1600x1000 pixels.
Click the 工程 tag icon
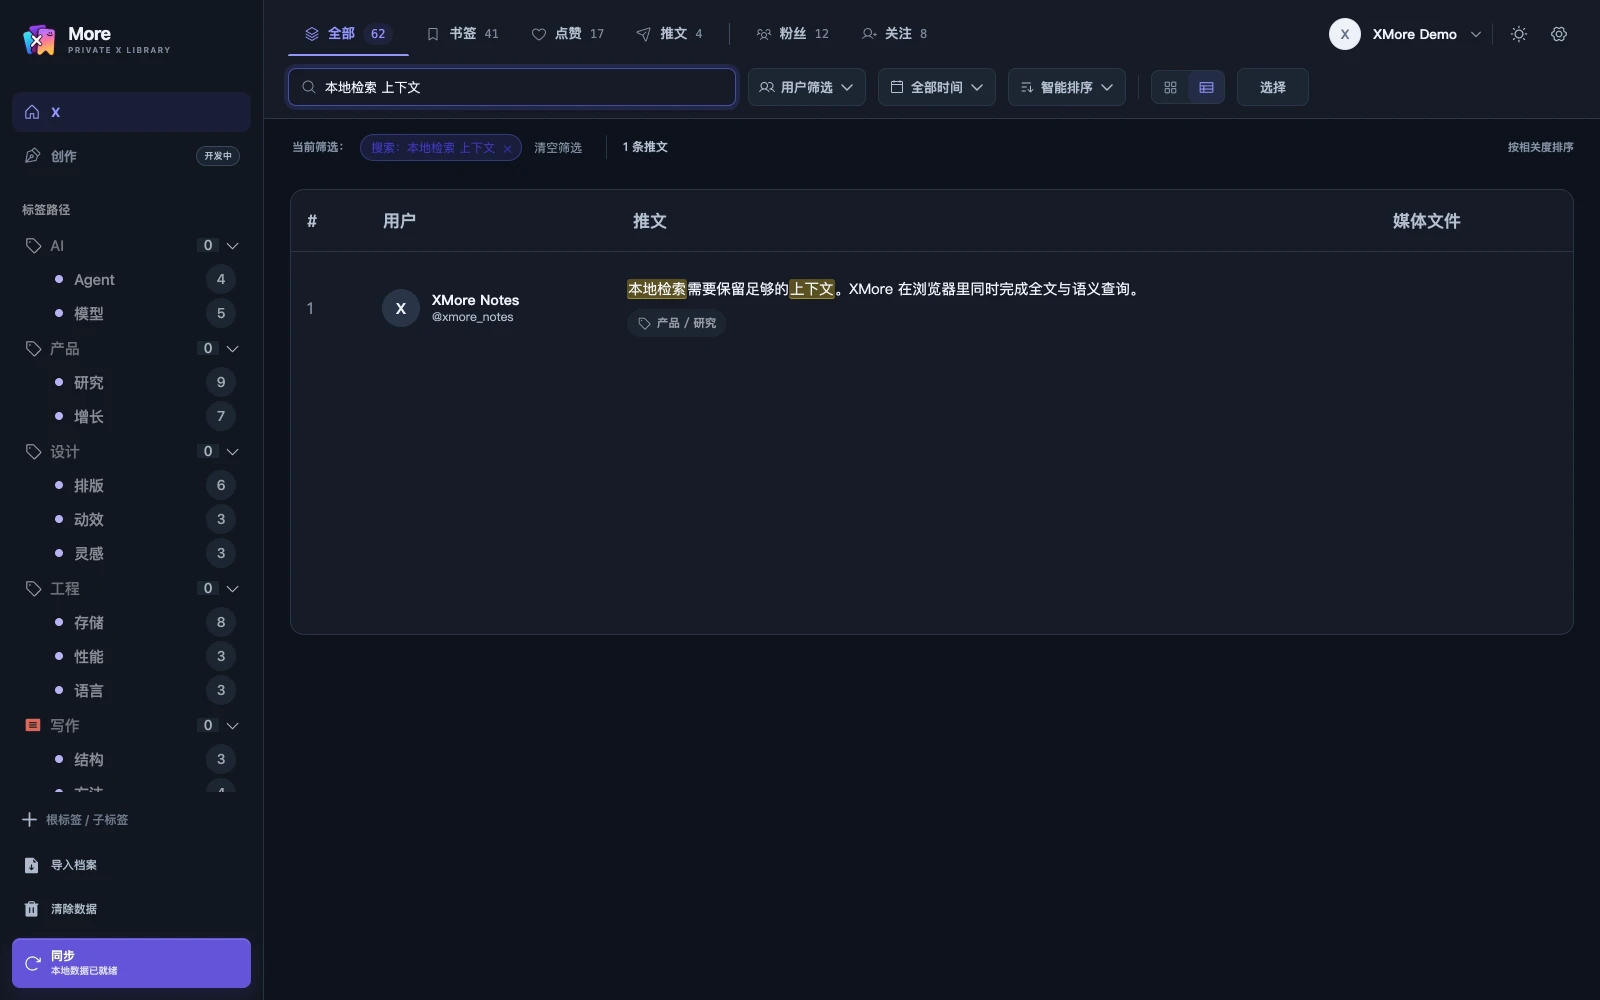tap(33, 589)
